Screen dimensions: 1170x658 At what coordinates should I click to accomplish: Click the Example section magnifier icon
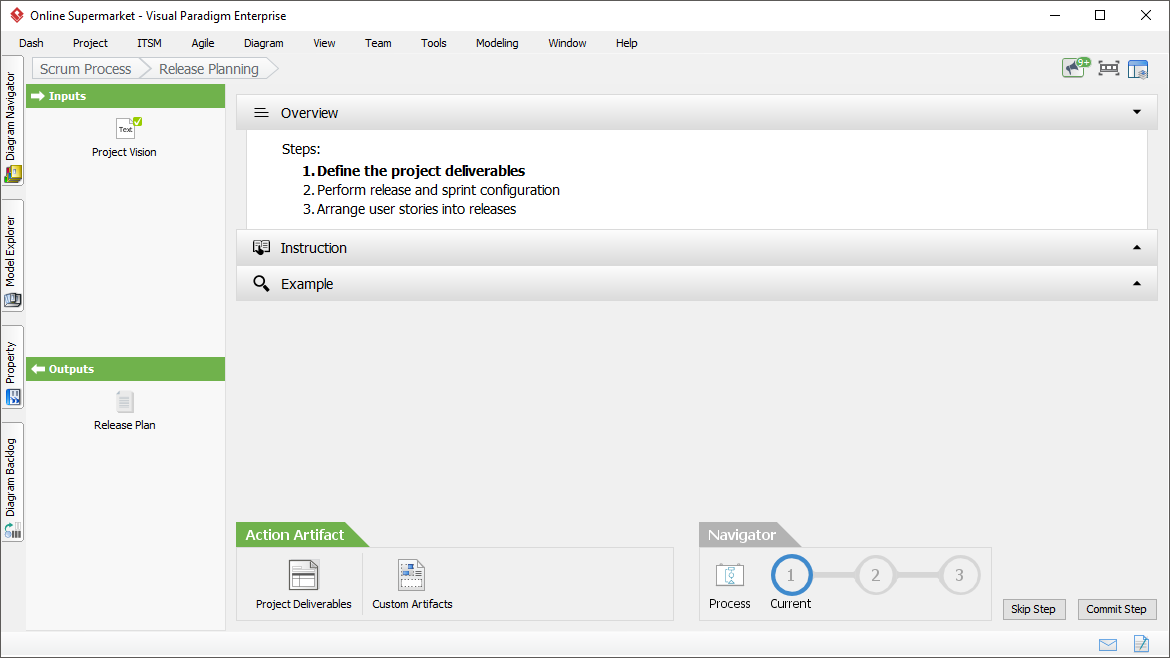click(261, 283)
